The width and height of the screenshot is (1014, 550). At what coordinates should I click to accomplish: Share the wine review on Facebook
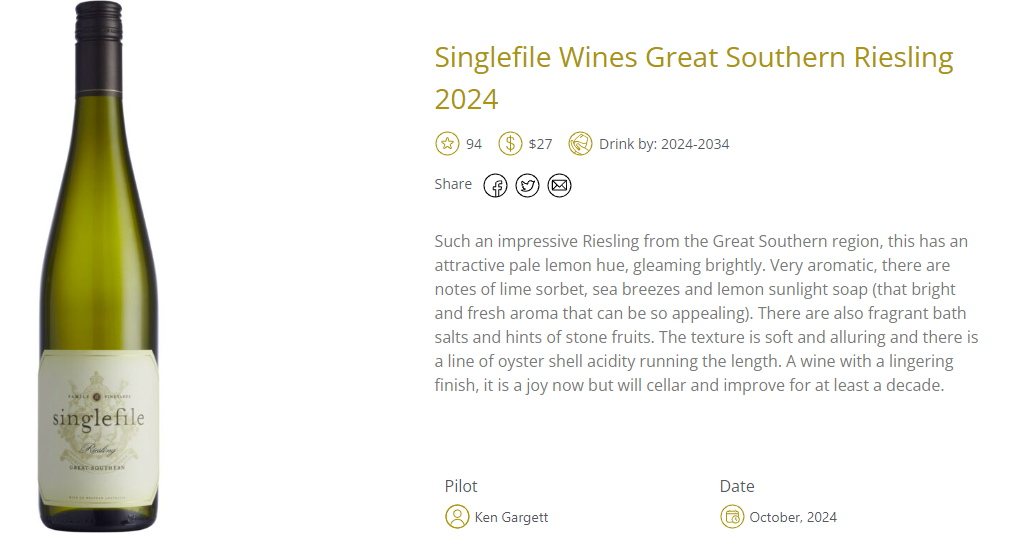(x=495, y=186)
